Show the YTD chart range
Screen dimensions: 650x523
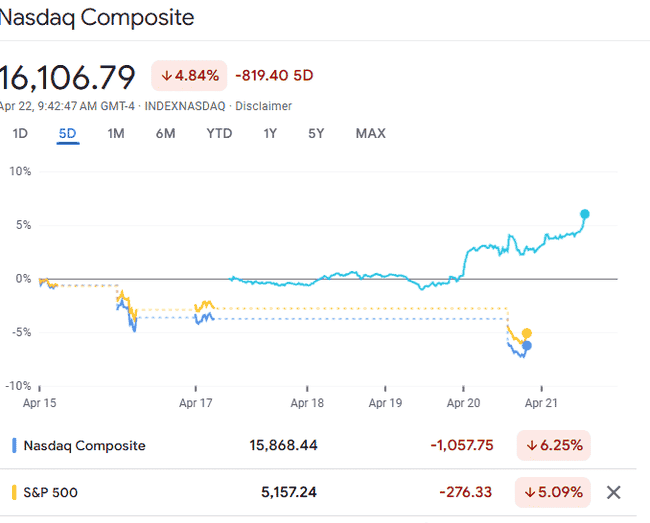(x=219, y=134)
